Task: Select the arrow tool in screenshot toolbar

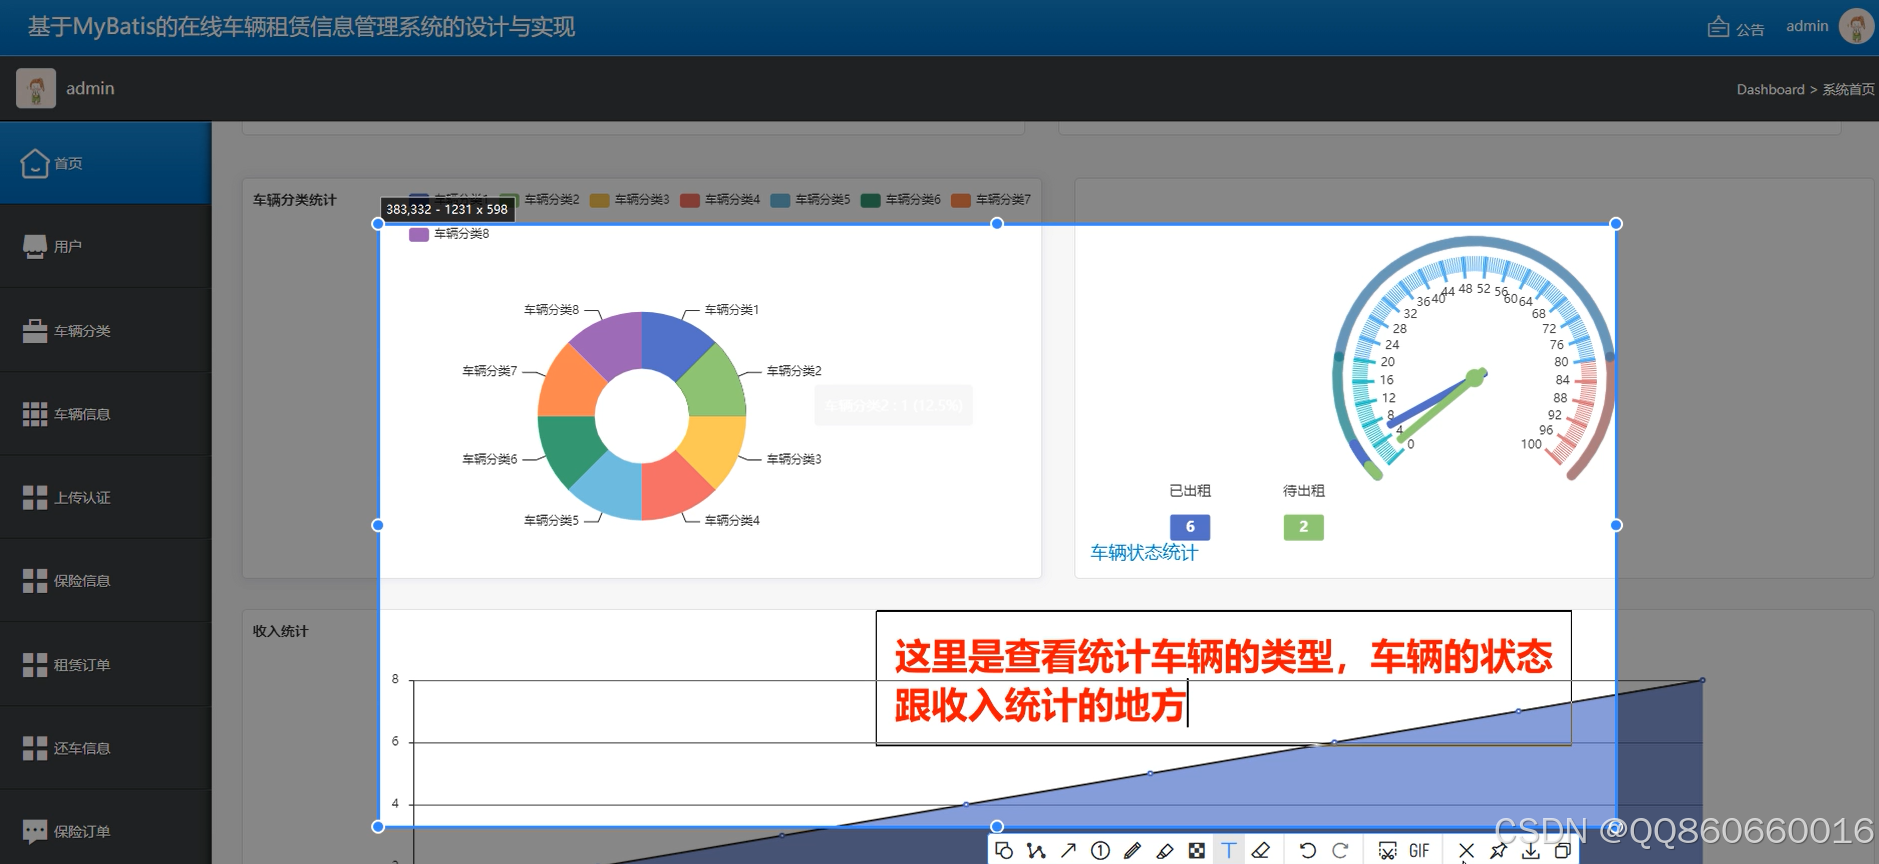Action: pyautogui.click(x=1068, y=850)
